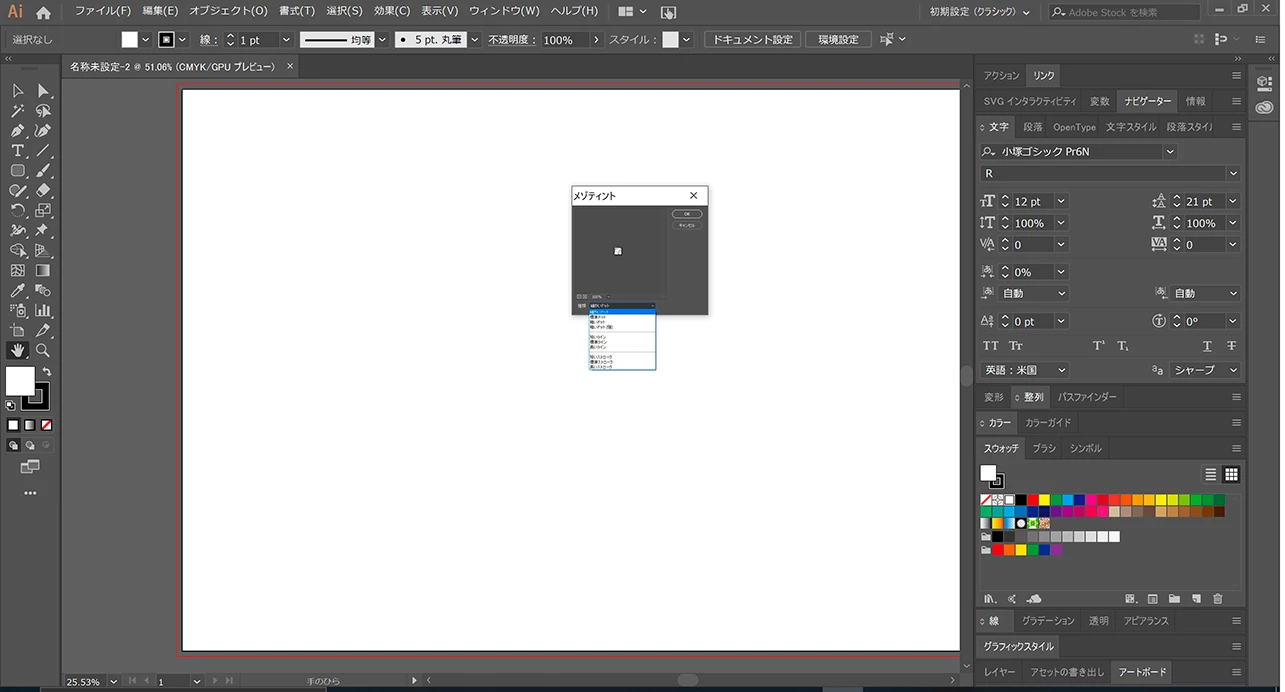Open font family 小塚ゴシック Pr6N dropdown
Viewport: 1285px width, 692px height.
tap(1170, 152)
